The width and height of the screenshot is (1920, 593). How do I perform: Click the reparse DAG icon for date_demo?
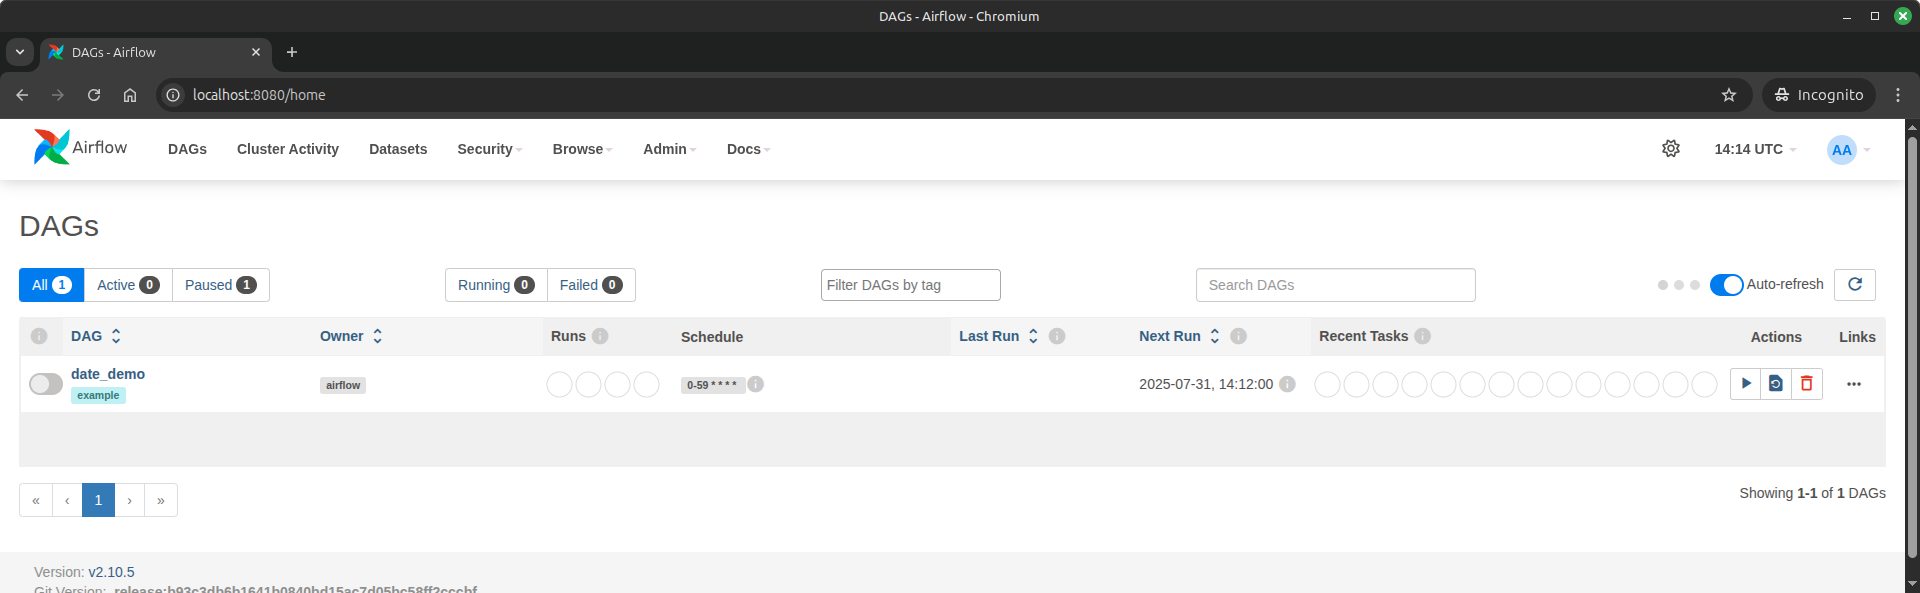1776,384
